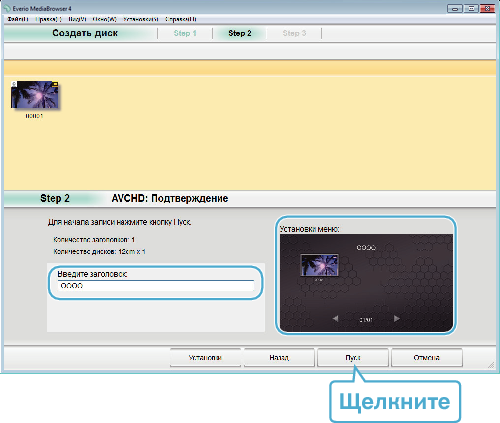Click the Everio MediaBrowser app icon in title bar
This screenshot has height=423, width=500.
pos(7,8)
